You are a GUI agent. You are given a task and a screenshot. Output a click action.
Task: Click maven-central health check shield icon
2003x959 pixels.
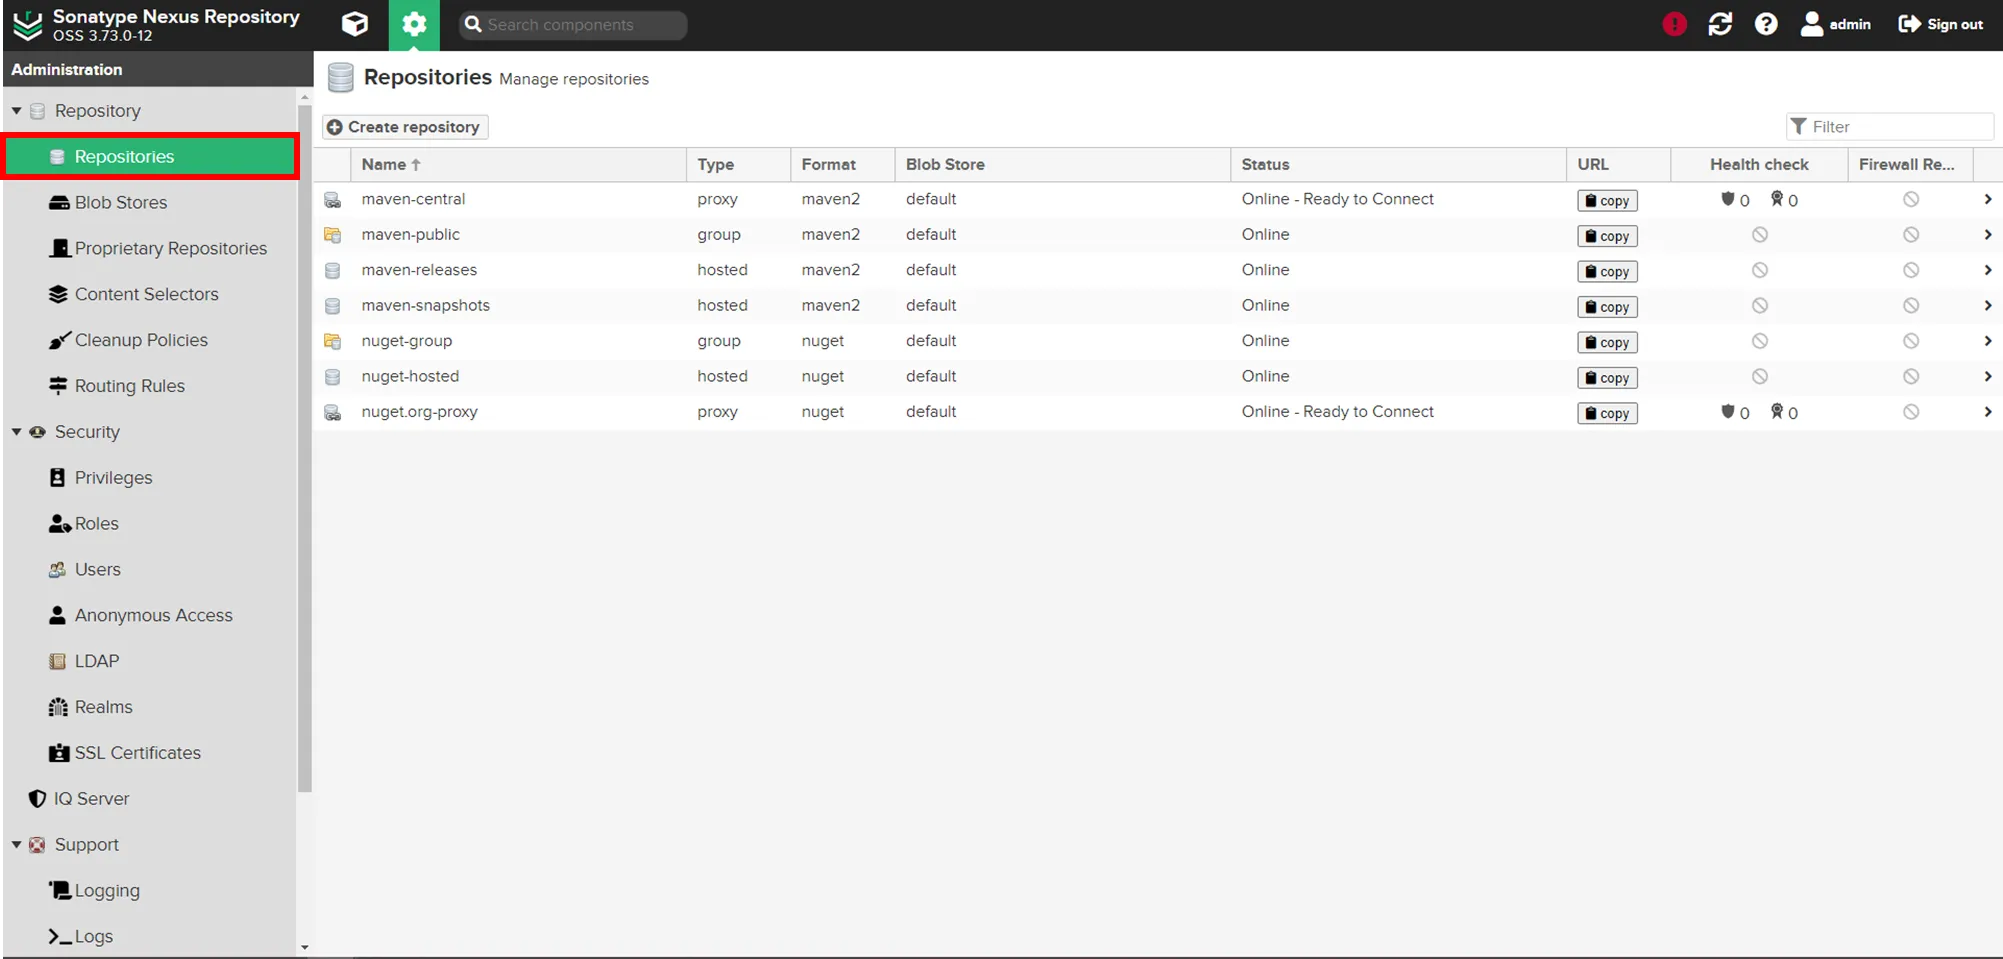(x=1727, y=199)
